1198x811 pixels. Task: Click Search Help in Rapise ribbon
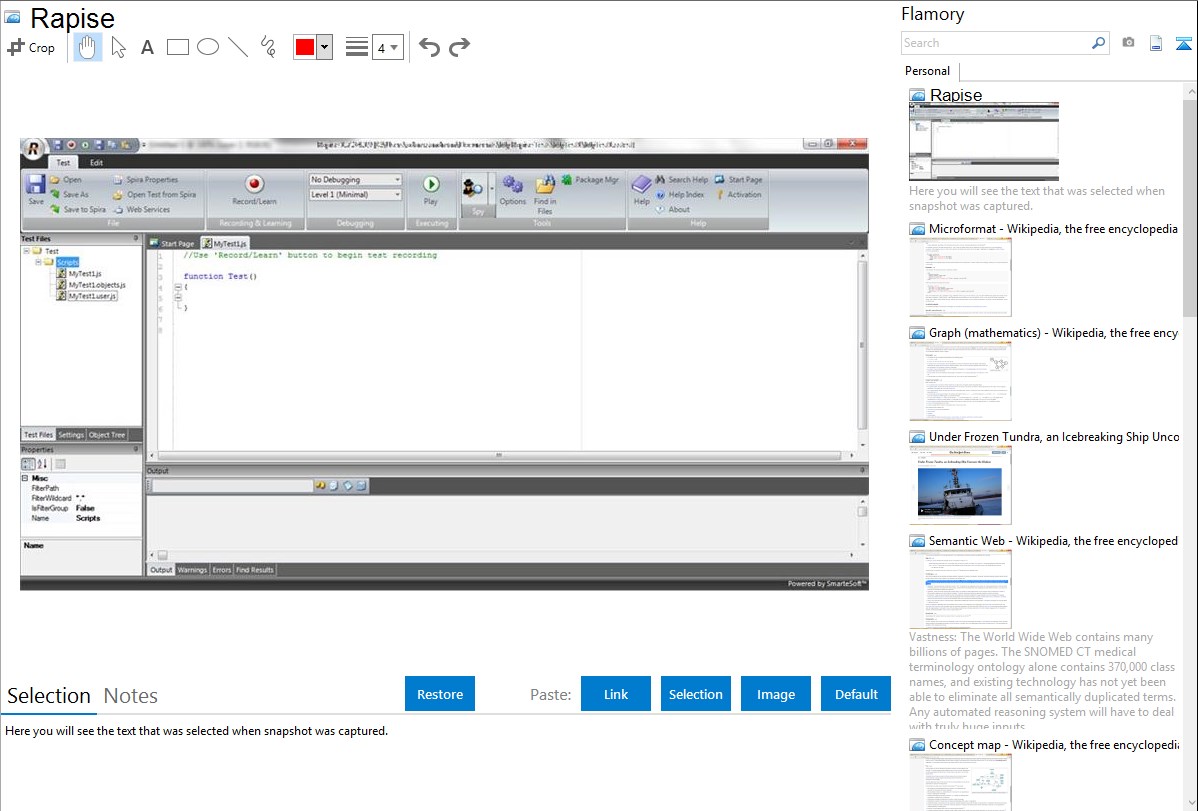coord(682,180)
